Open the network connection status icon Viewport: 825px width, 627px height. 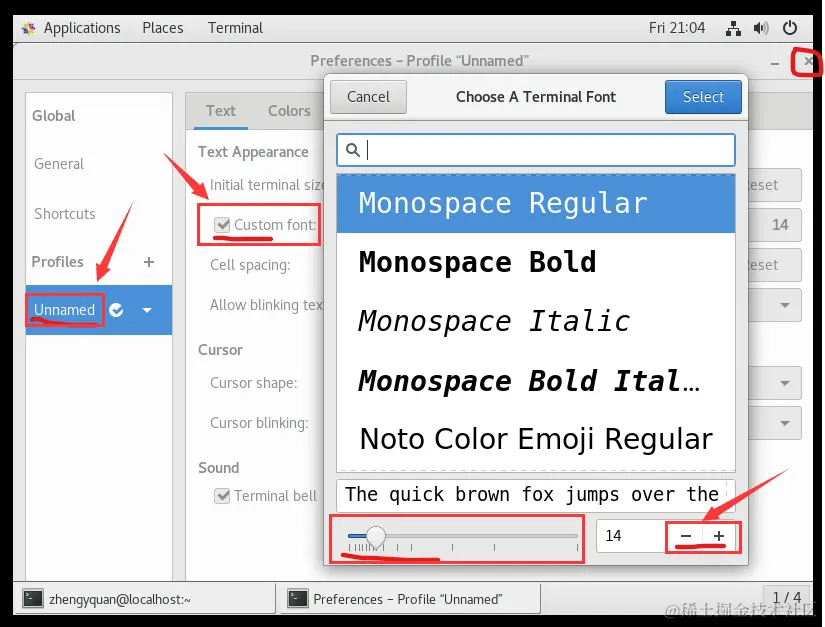pyautogui.click(x=733, y=28)
